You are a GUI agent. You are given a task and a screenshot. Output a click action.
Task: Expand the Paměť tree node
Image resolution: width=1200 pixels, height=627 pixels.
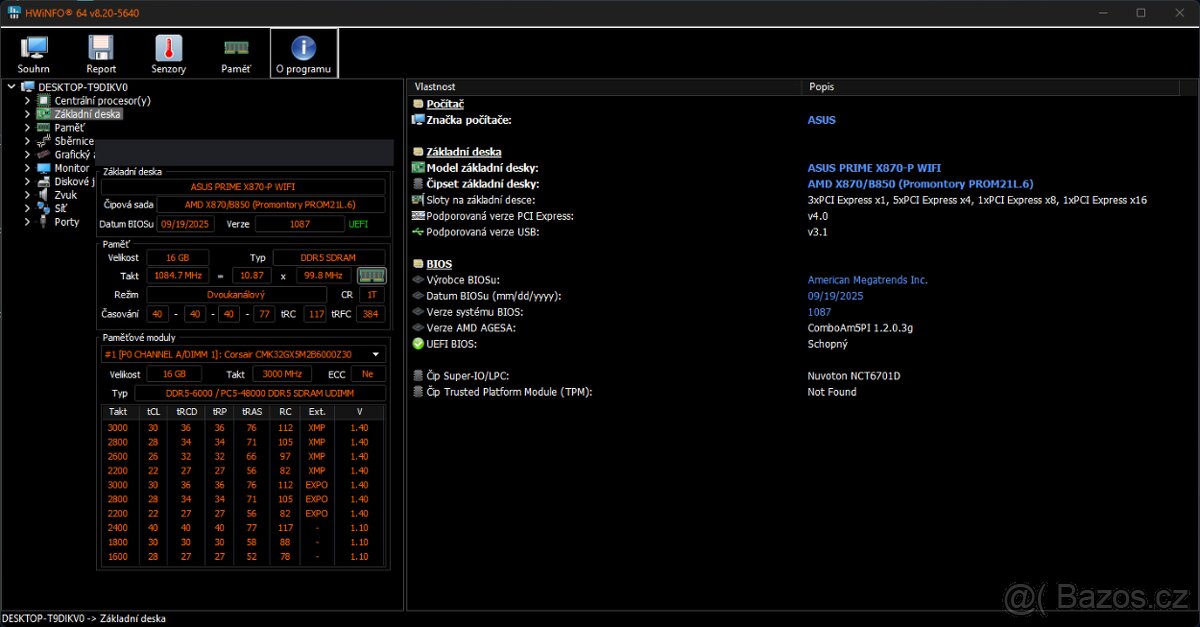[x=27, y=128]
